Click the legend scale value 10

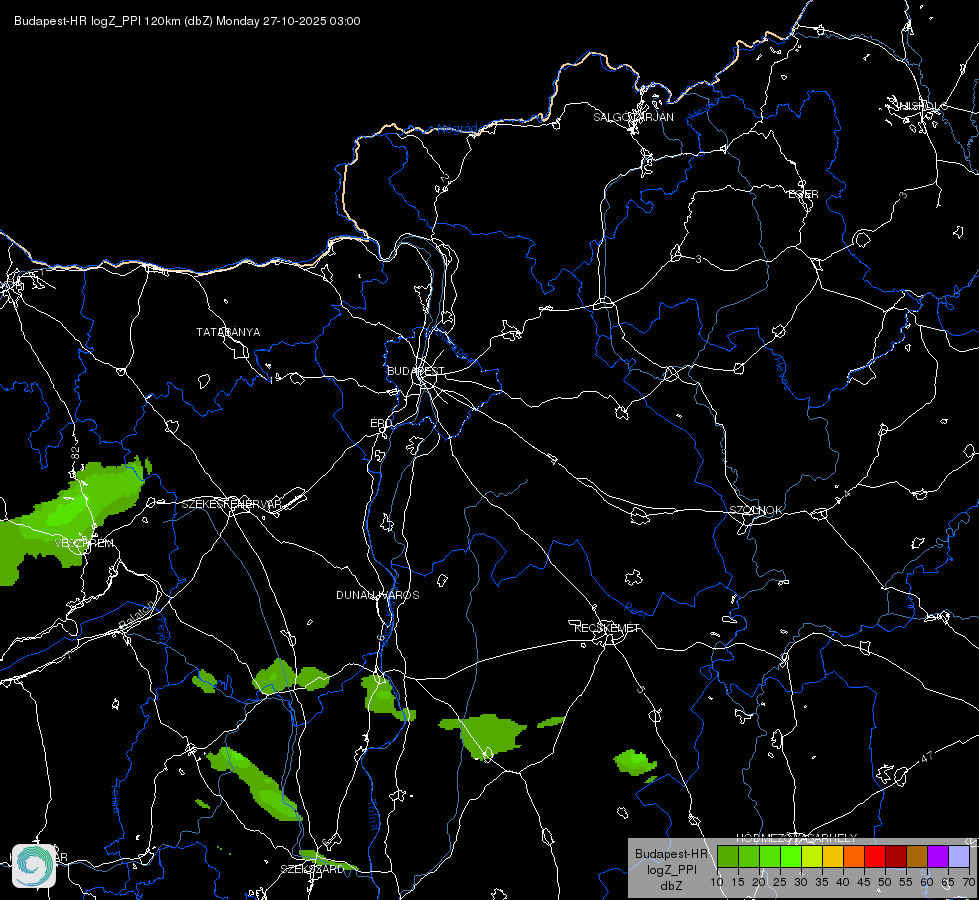point(716,883)
